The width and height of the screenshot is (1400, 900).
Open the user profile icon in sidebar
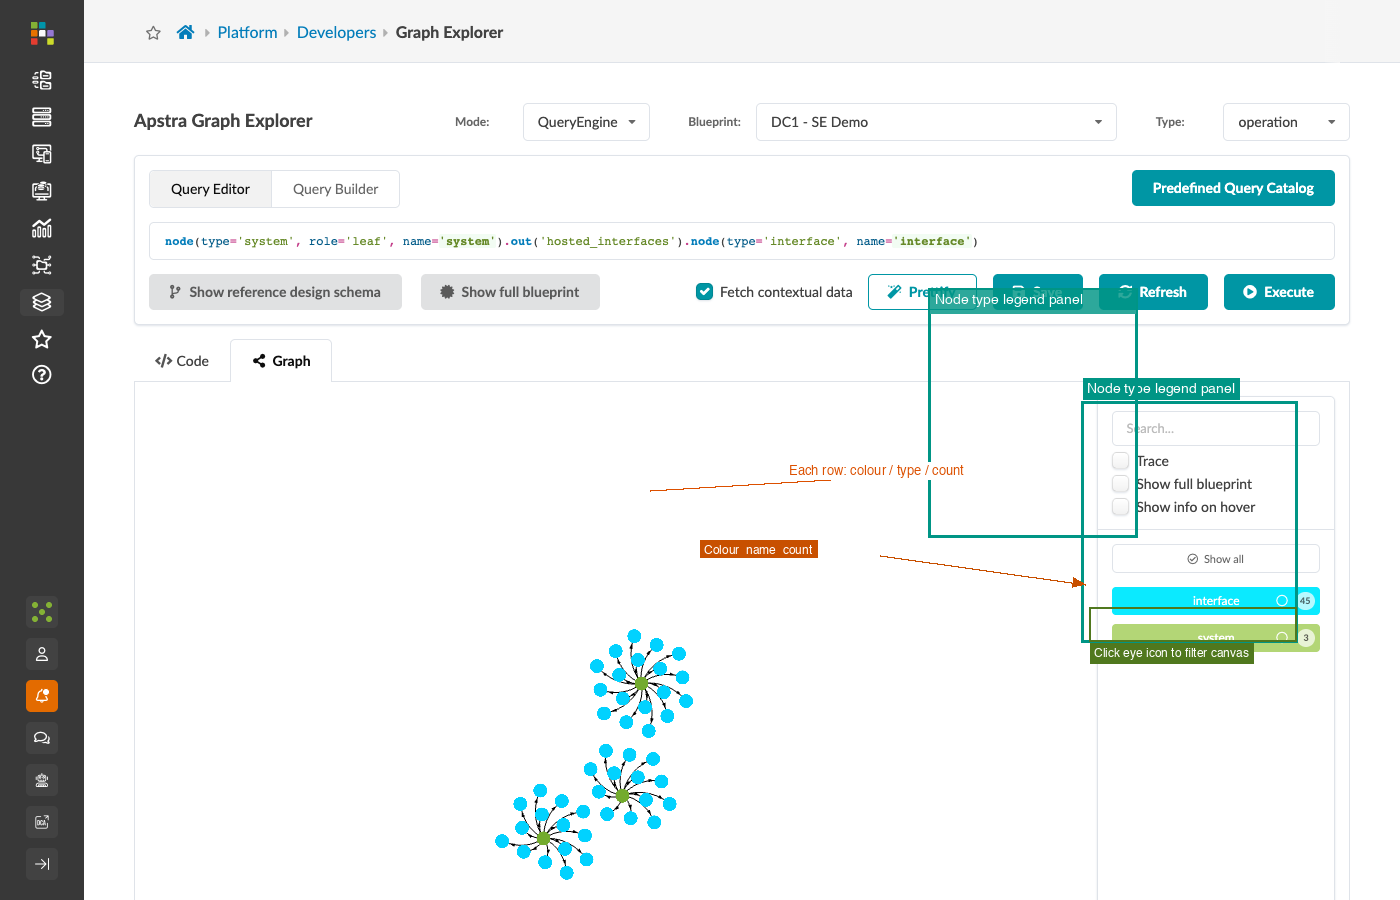42,654
